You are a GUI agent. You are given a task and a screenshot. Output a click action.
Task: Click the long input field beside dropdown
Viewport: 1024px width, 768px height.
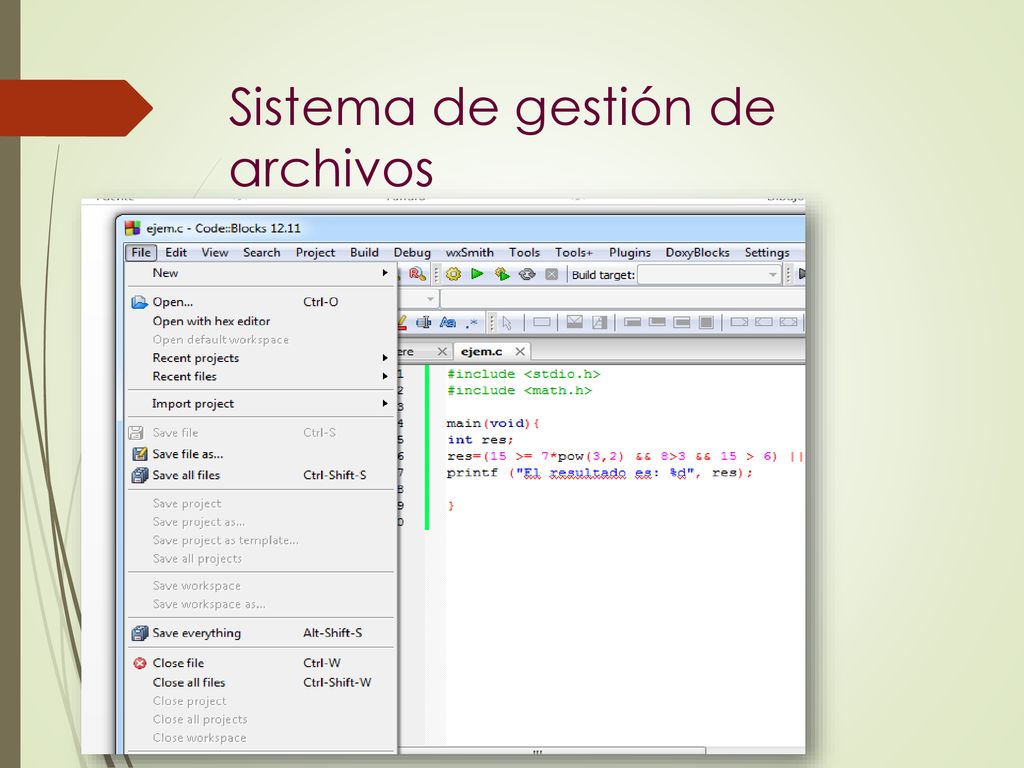[623, 299]
